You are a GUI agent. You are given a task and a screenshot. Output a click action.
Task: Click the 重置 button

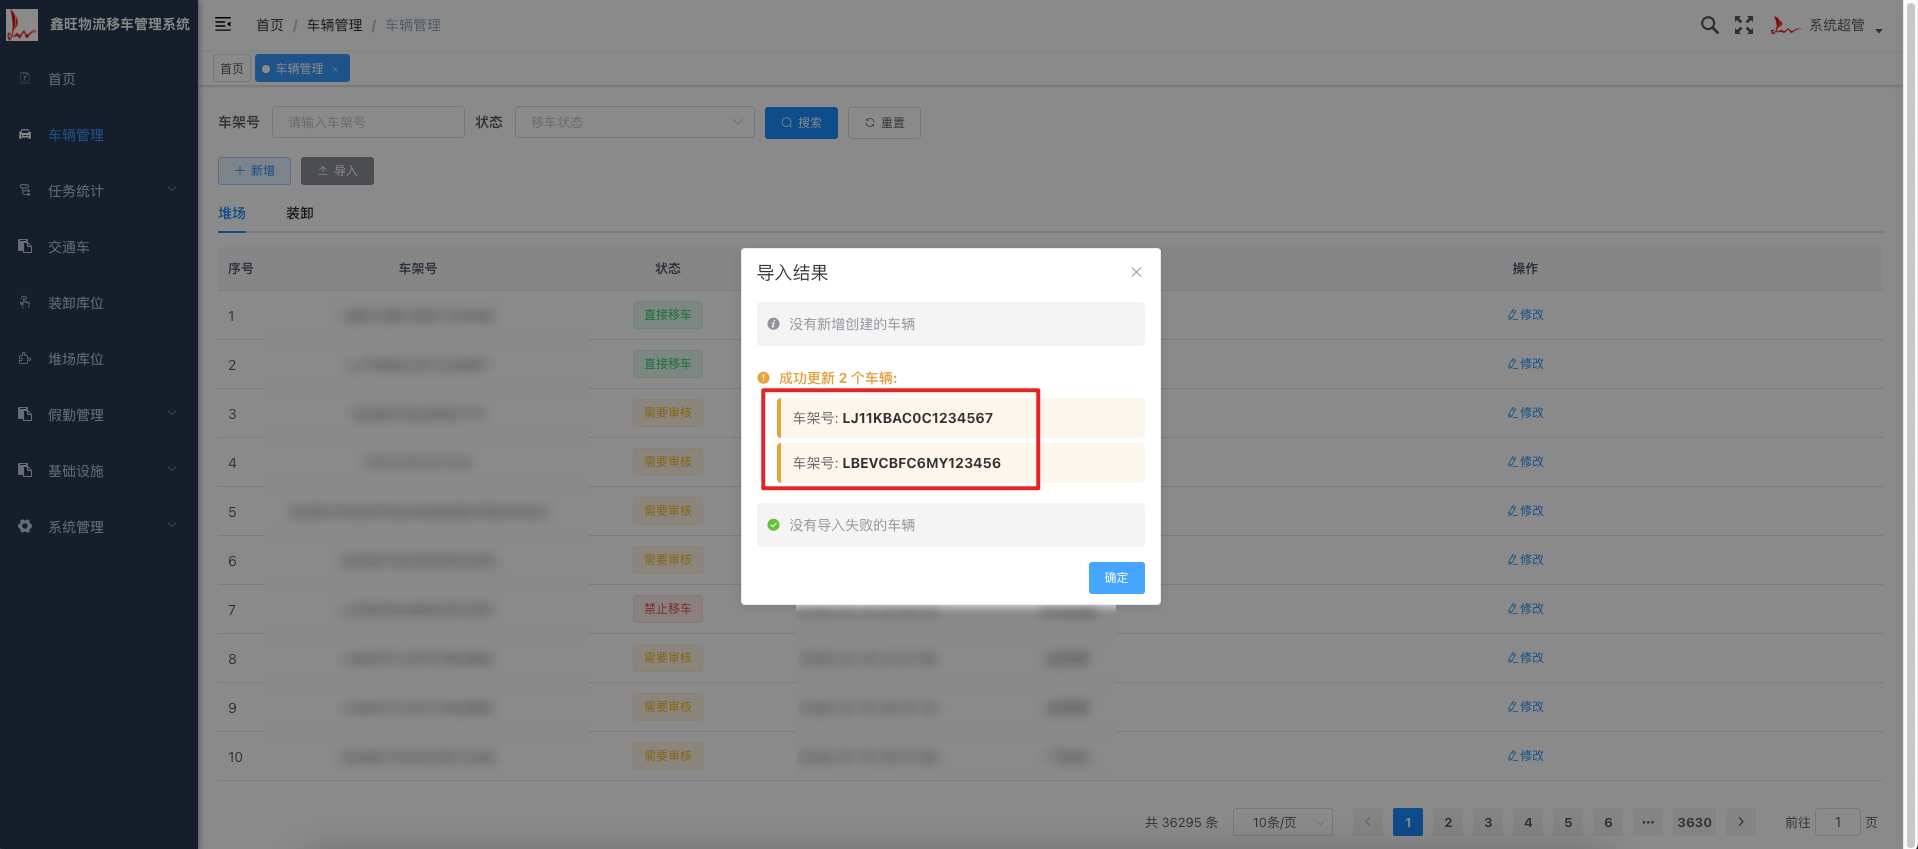click(884, 123)
